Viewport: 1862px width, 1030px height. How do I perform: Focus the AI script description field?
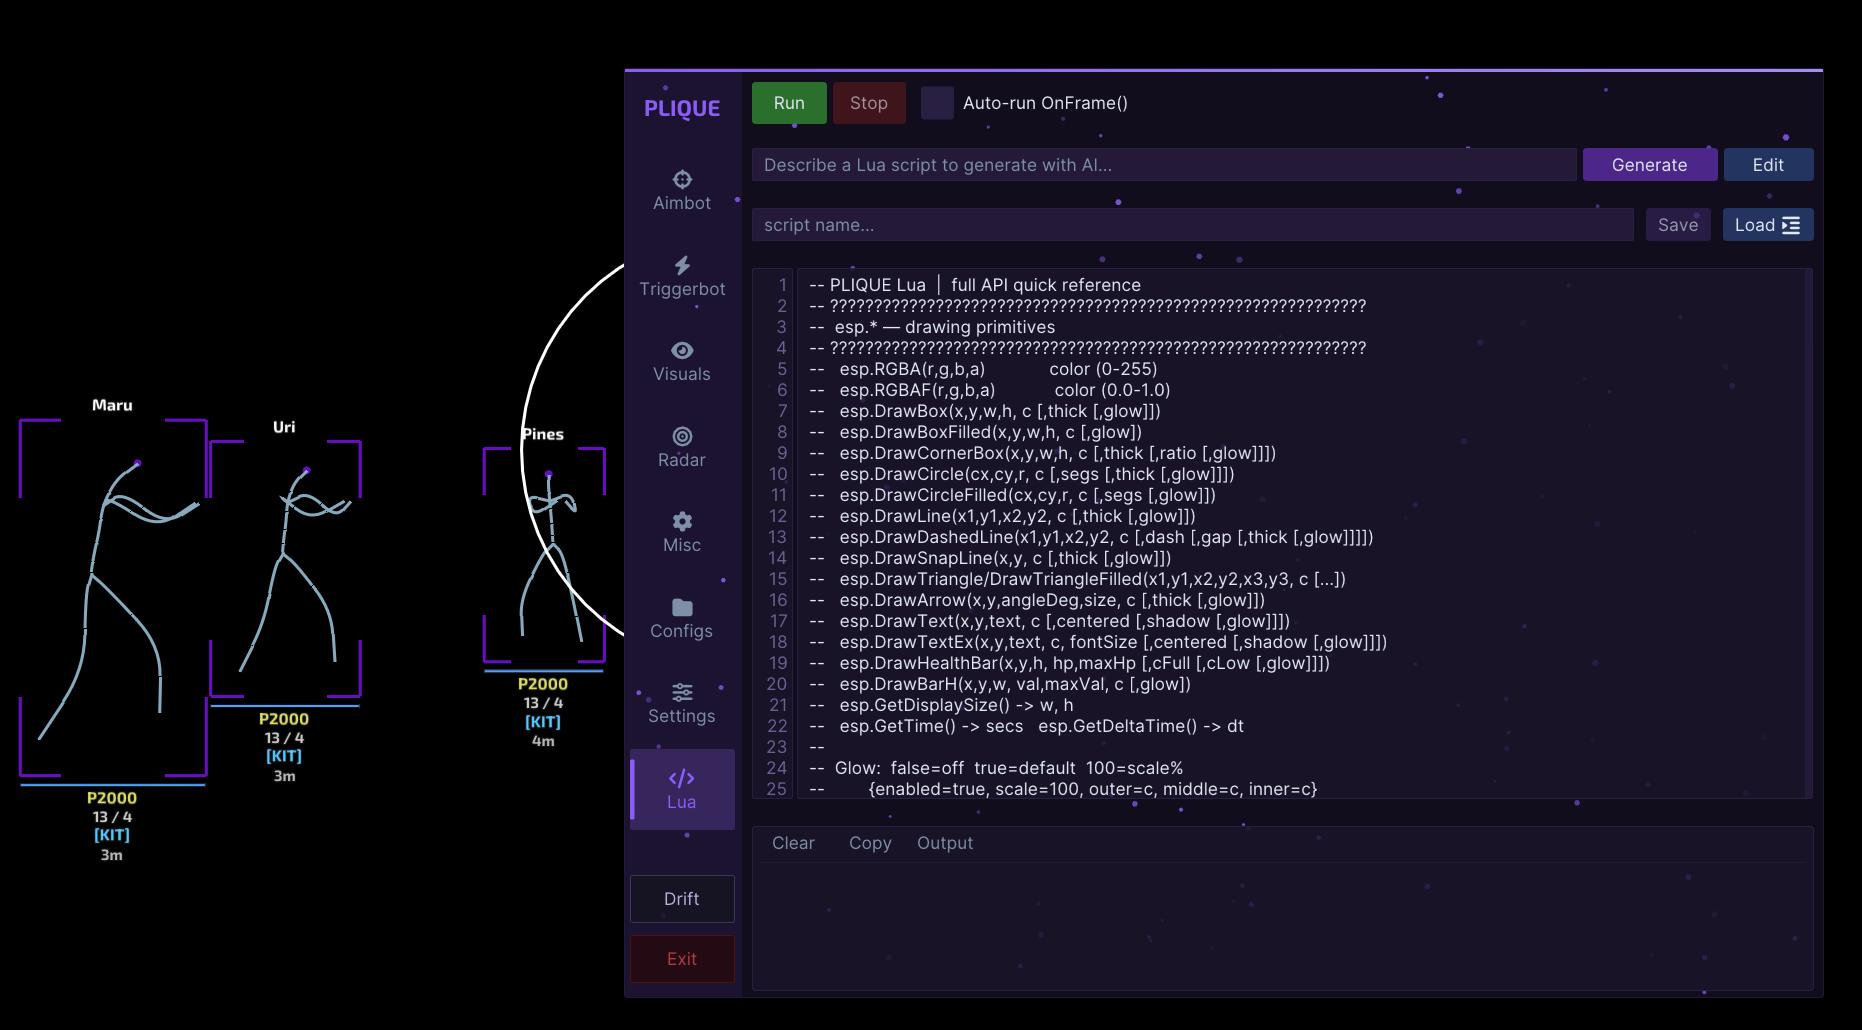[x=1164, y=165]
